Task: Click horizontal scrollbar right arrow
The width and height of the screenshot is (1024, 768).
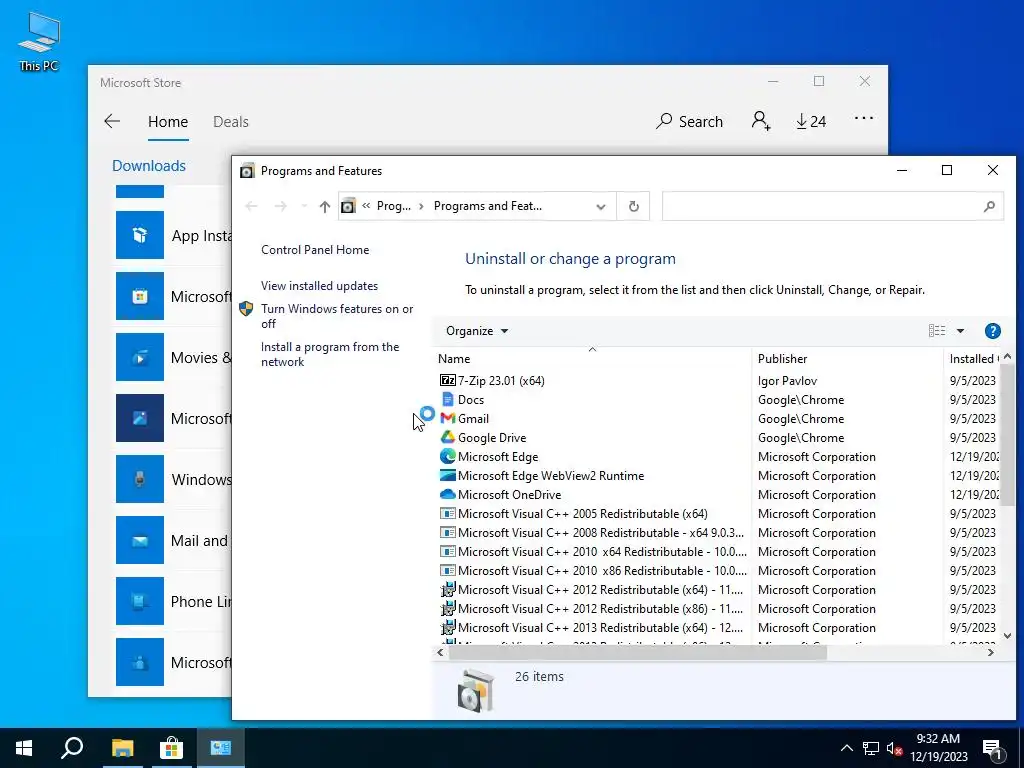Action: click(x=991, y=652)
